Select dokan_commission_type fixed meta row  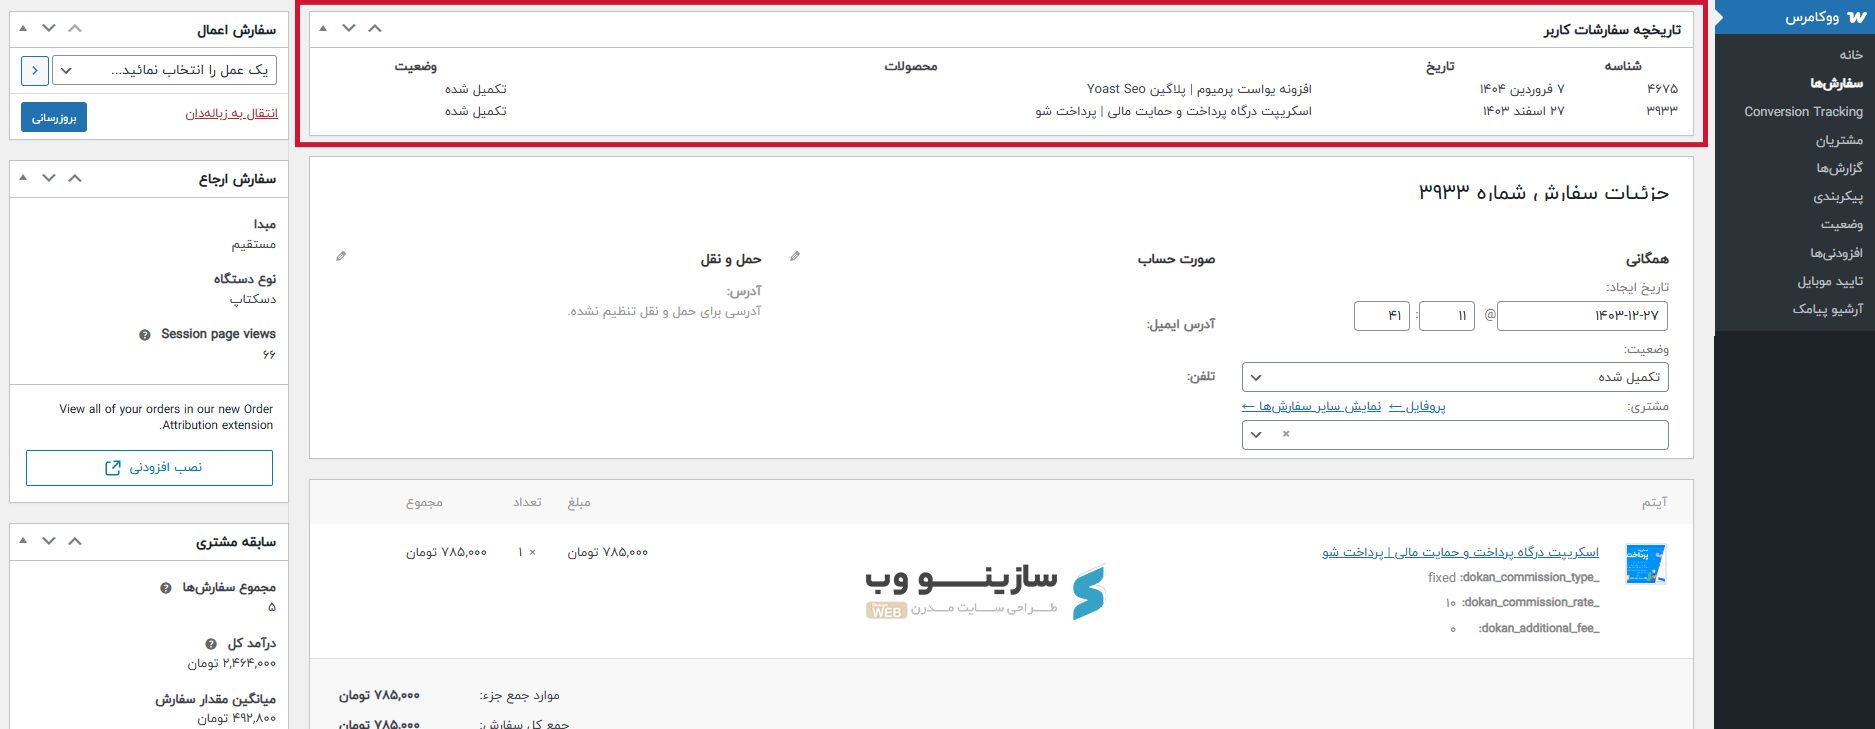tap(1514, 577)
